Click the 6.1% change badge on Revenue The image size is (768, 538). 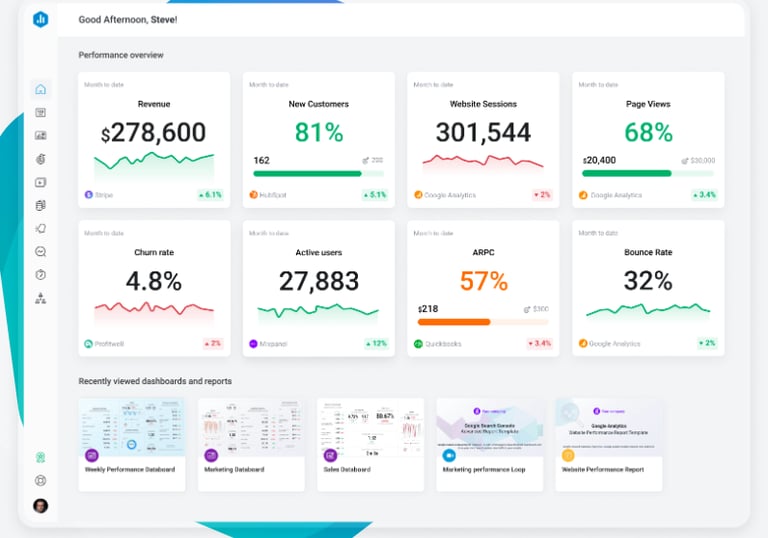pyautogui.click(x=211, y=195)
